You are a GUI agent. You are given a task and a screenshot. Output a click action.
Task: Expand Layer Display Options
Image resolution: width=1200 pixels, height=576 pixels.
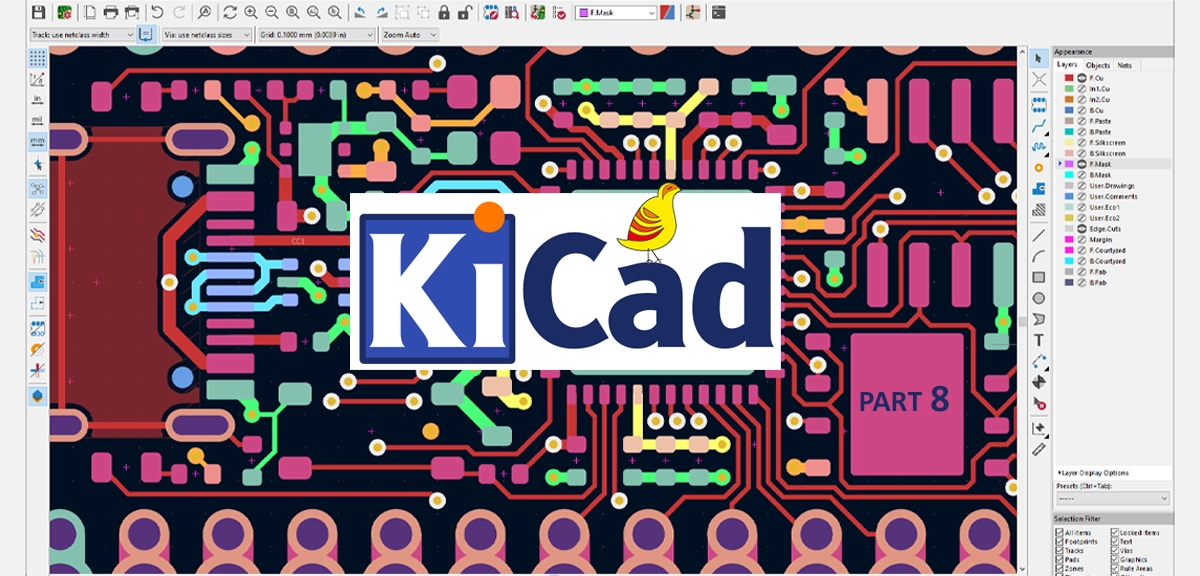tap(1094, 473)
